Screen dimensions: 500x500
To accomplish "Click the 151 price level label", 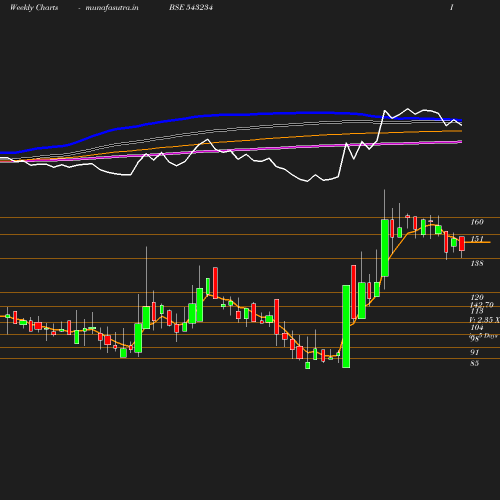I will pyautogui.click(x=477, y=239).
